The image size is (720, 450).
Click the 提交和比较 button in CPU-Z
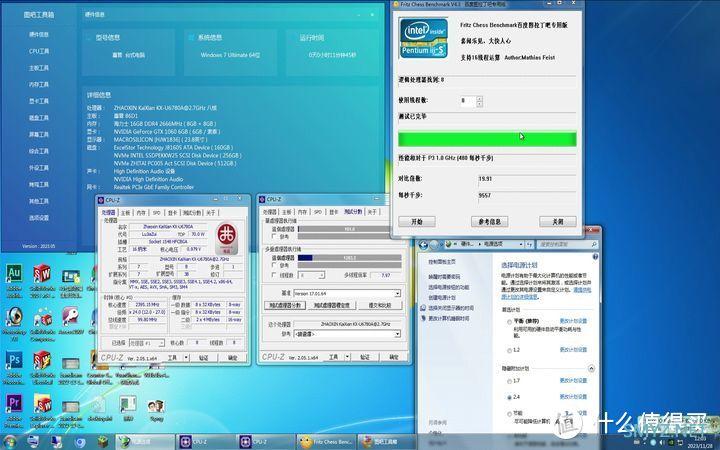click(379, 305)
